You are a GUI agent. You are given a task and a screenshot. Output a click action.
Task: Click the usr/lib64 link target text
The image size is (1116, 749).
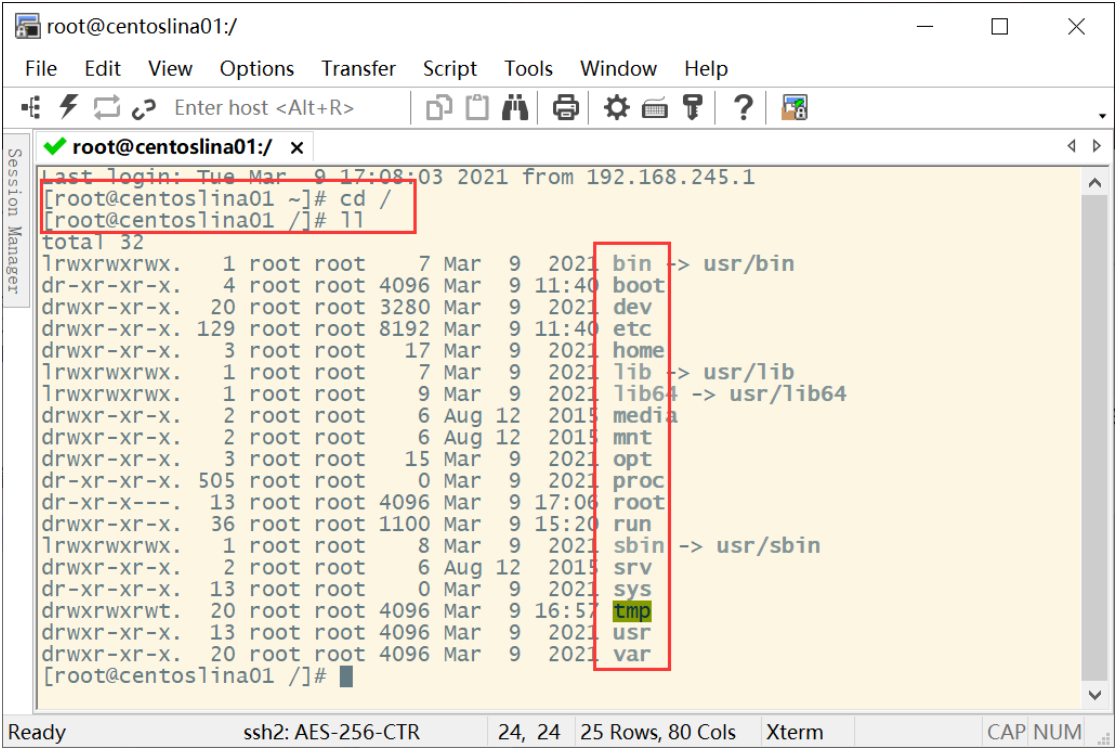pyautogui.click(x=788, y=394)
